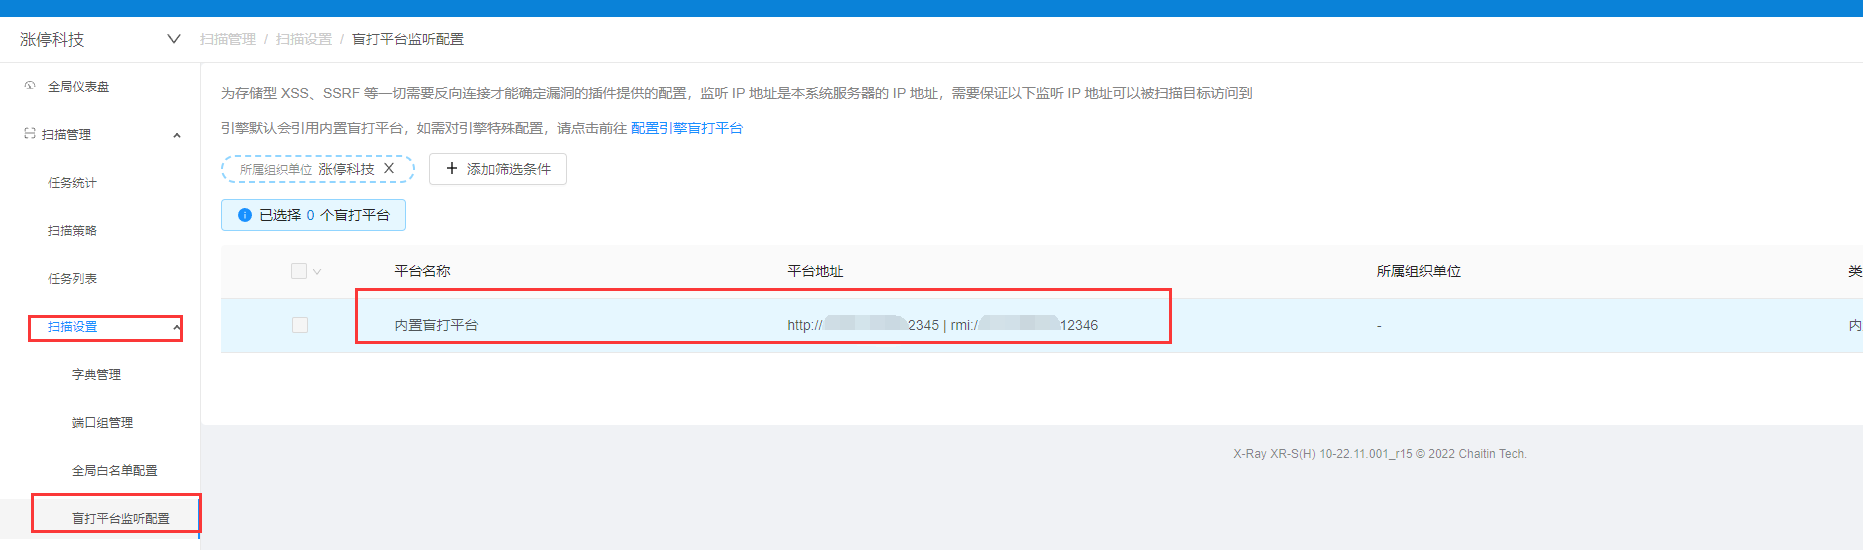Go to 扫描策略 menu item
1863x550 pixels.
pos(72,231)
